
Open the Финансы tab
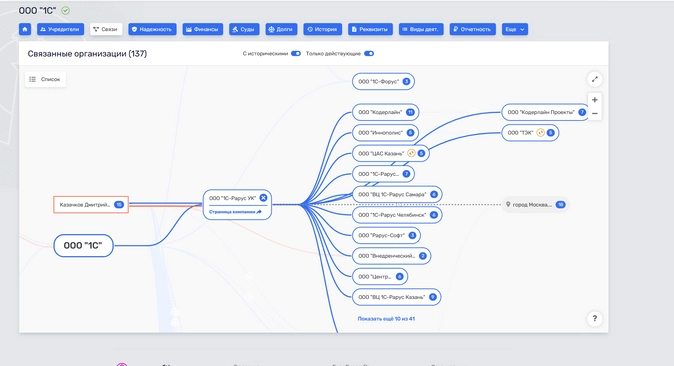point(202,29)
